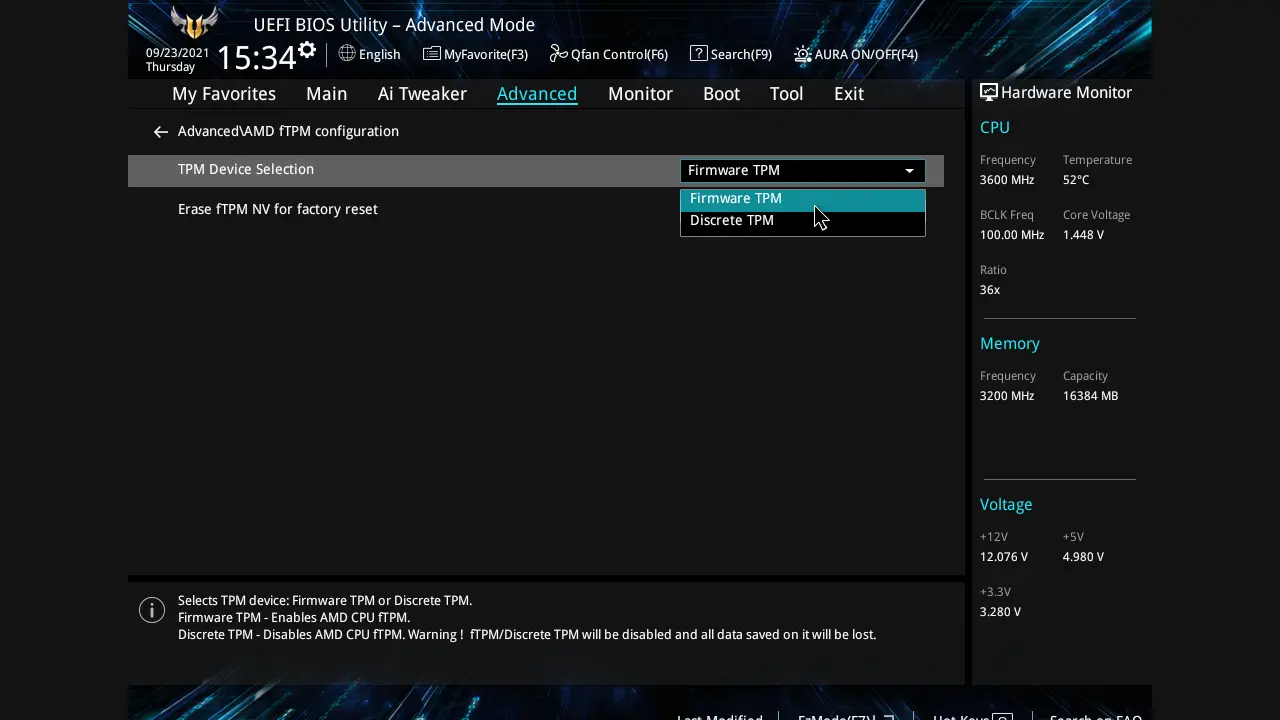The height and width of the screenshot is (720, 1280).
Task: Click the back arrow beside the breadcrumb
Action: click(x=160, y=132)
